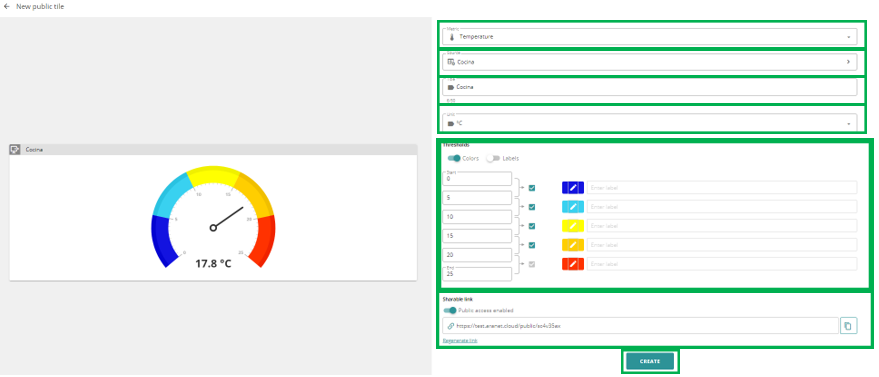Click the threshold field containing 15
Image resolution: width=879 pixels, height=377 pixels.
pos(477,236)
